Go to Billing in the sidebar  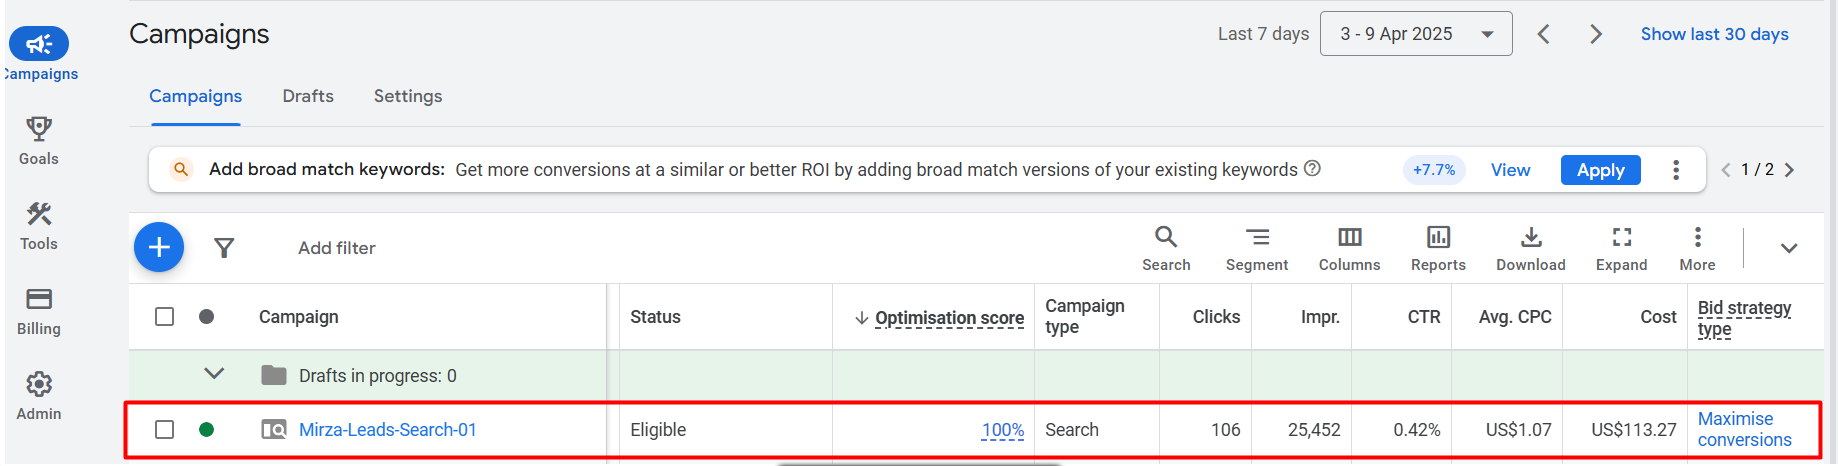tap(39, 300)
